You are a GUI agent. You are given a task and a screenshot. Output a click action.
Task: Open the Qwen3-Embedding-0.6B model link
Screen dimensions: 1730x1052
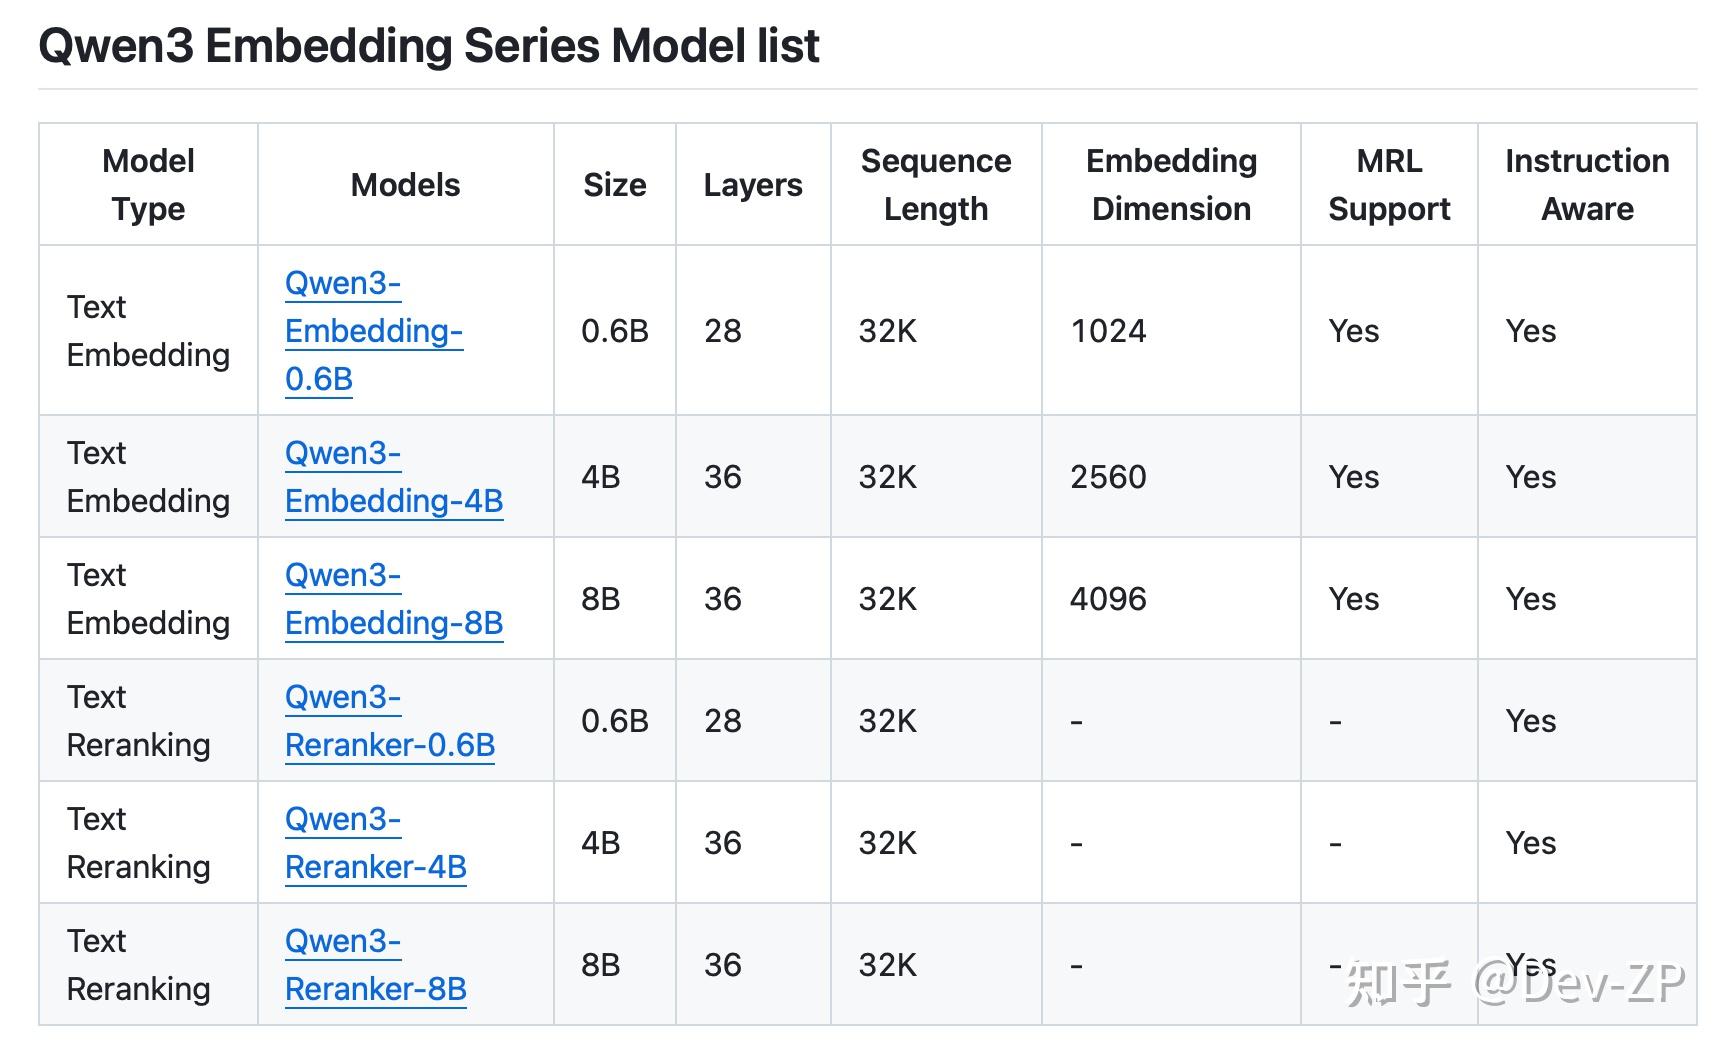click(373, 331)
